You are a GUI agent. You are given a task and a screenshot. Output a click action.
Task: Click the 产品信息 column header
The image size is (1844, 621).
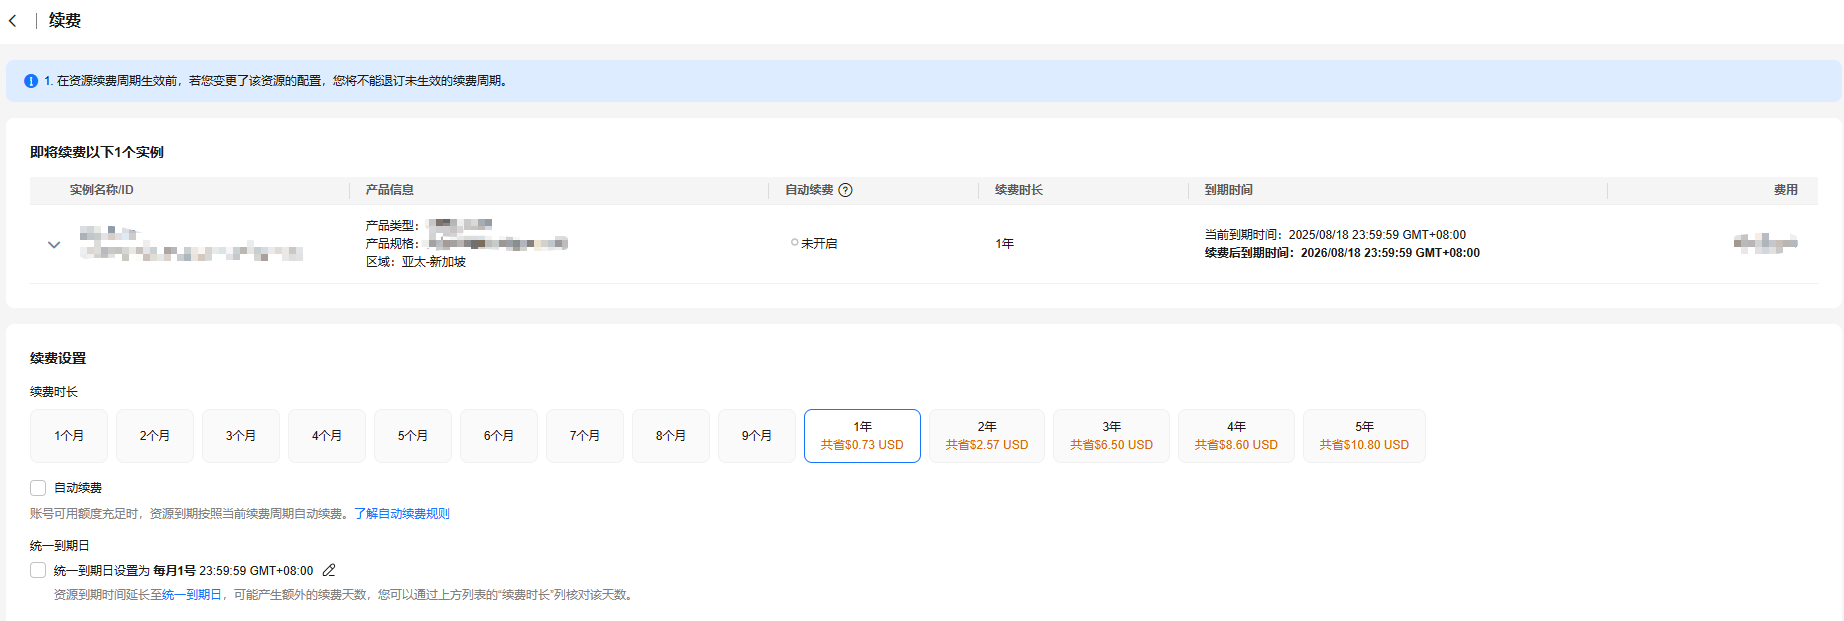click(390, 190)
